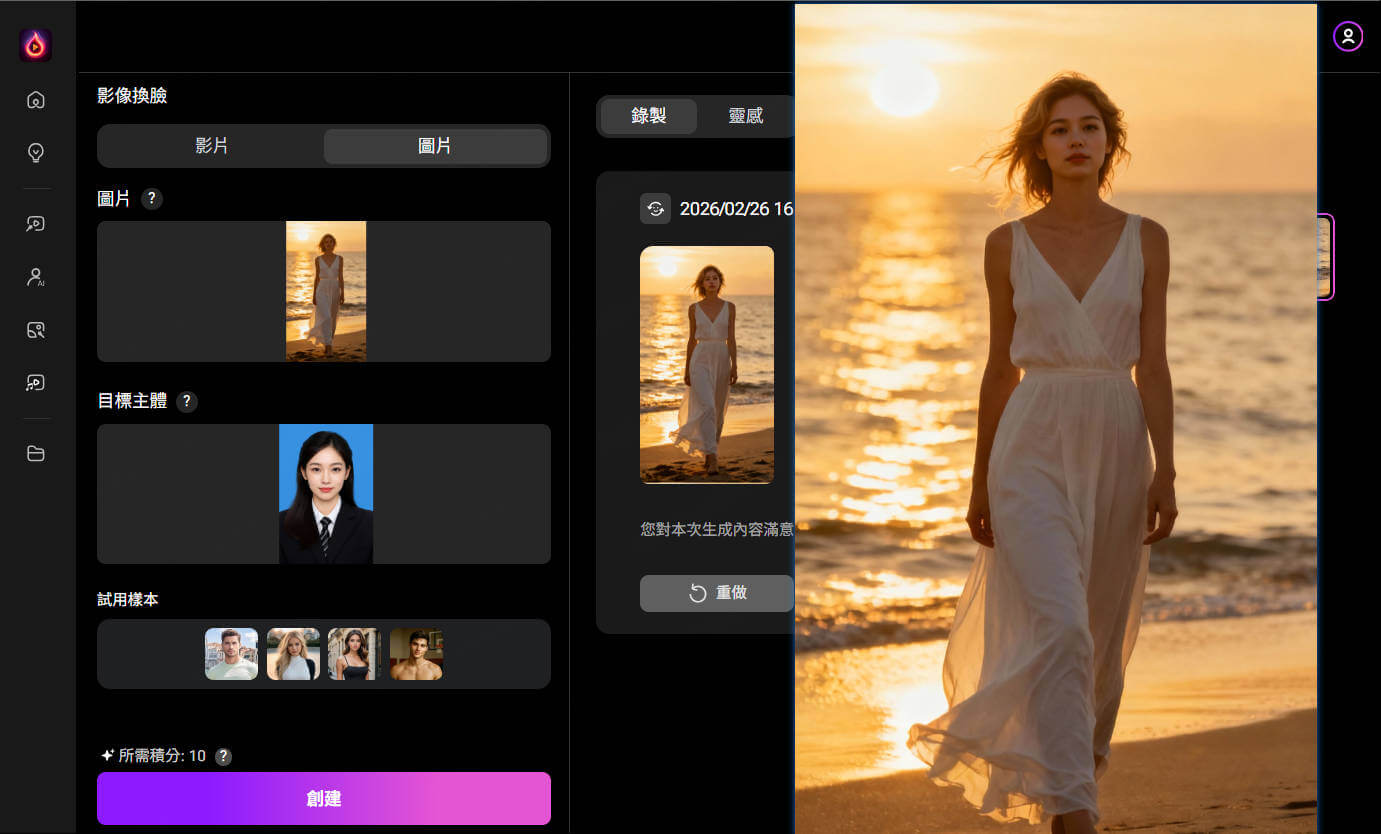Switch to the 影片 tab

(x=211, y=146)
